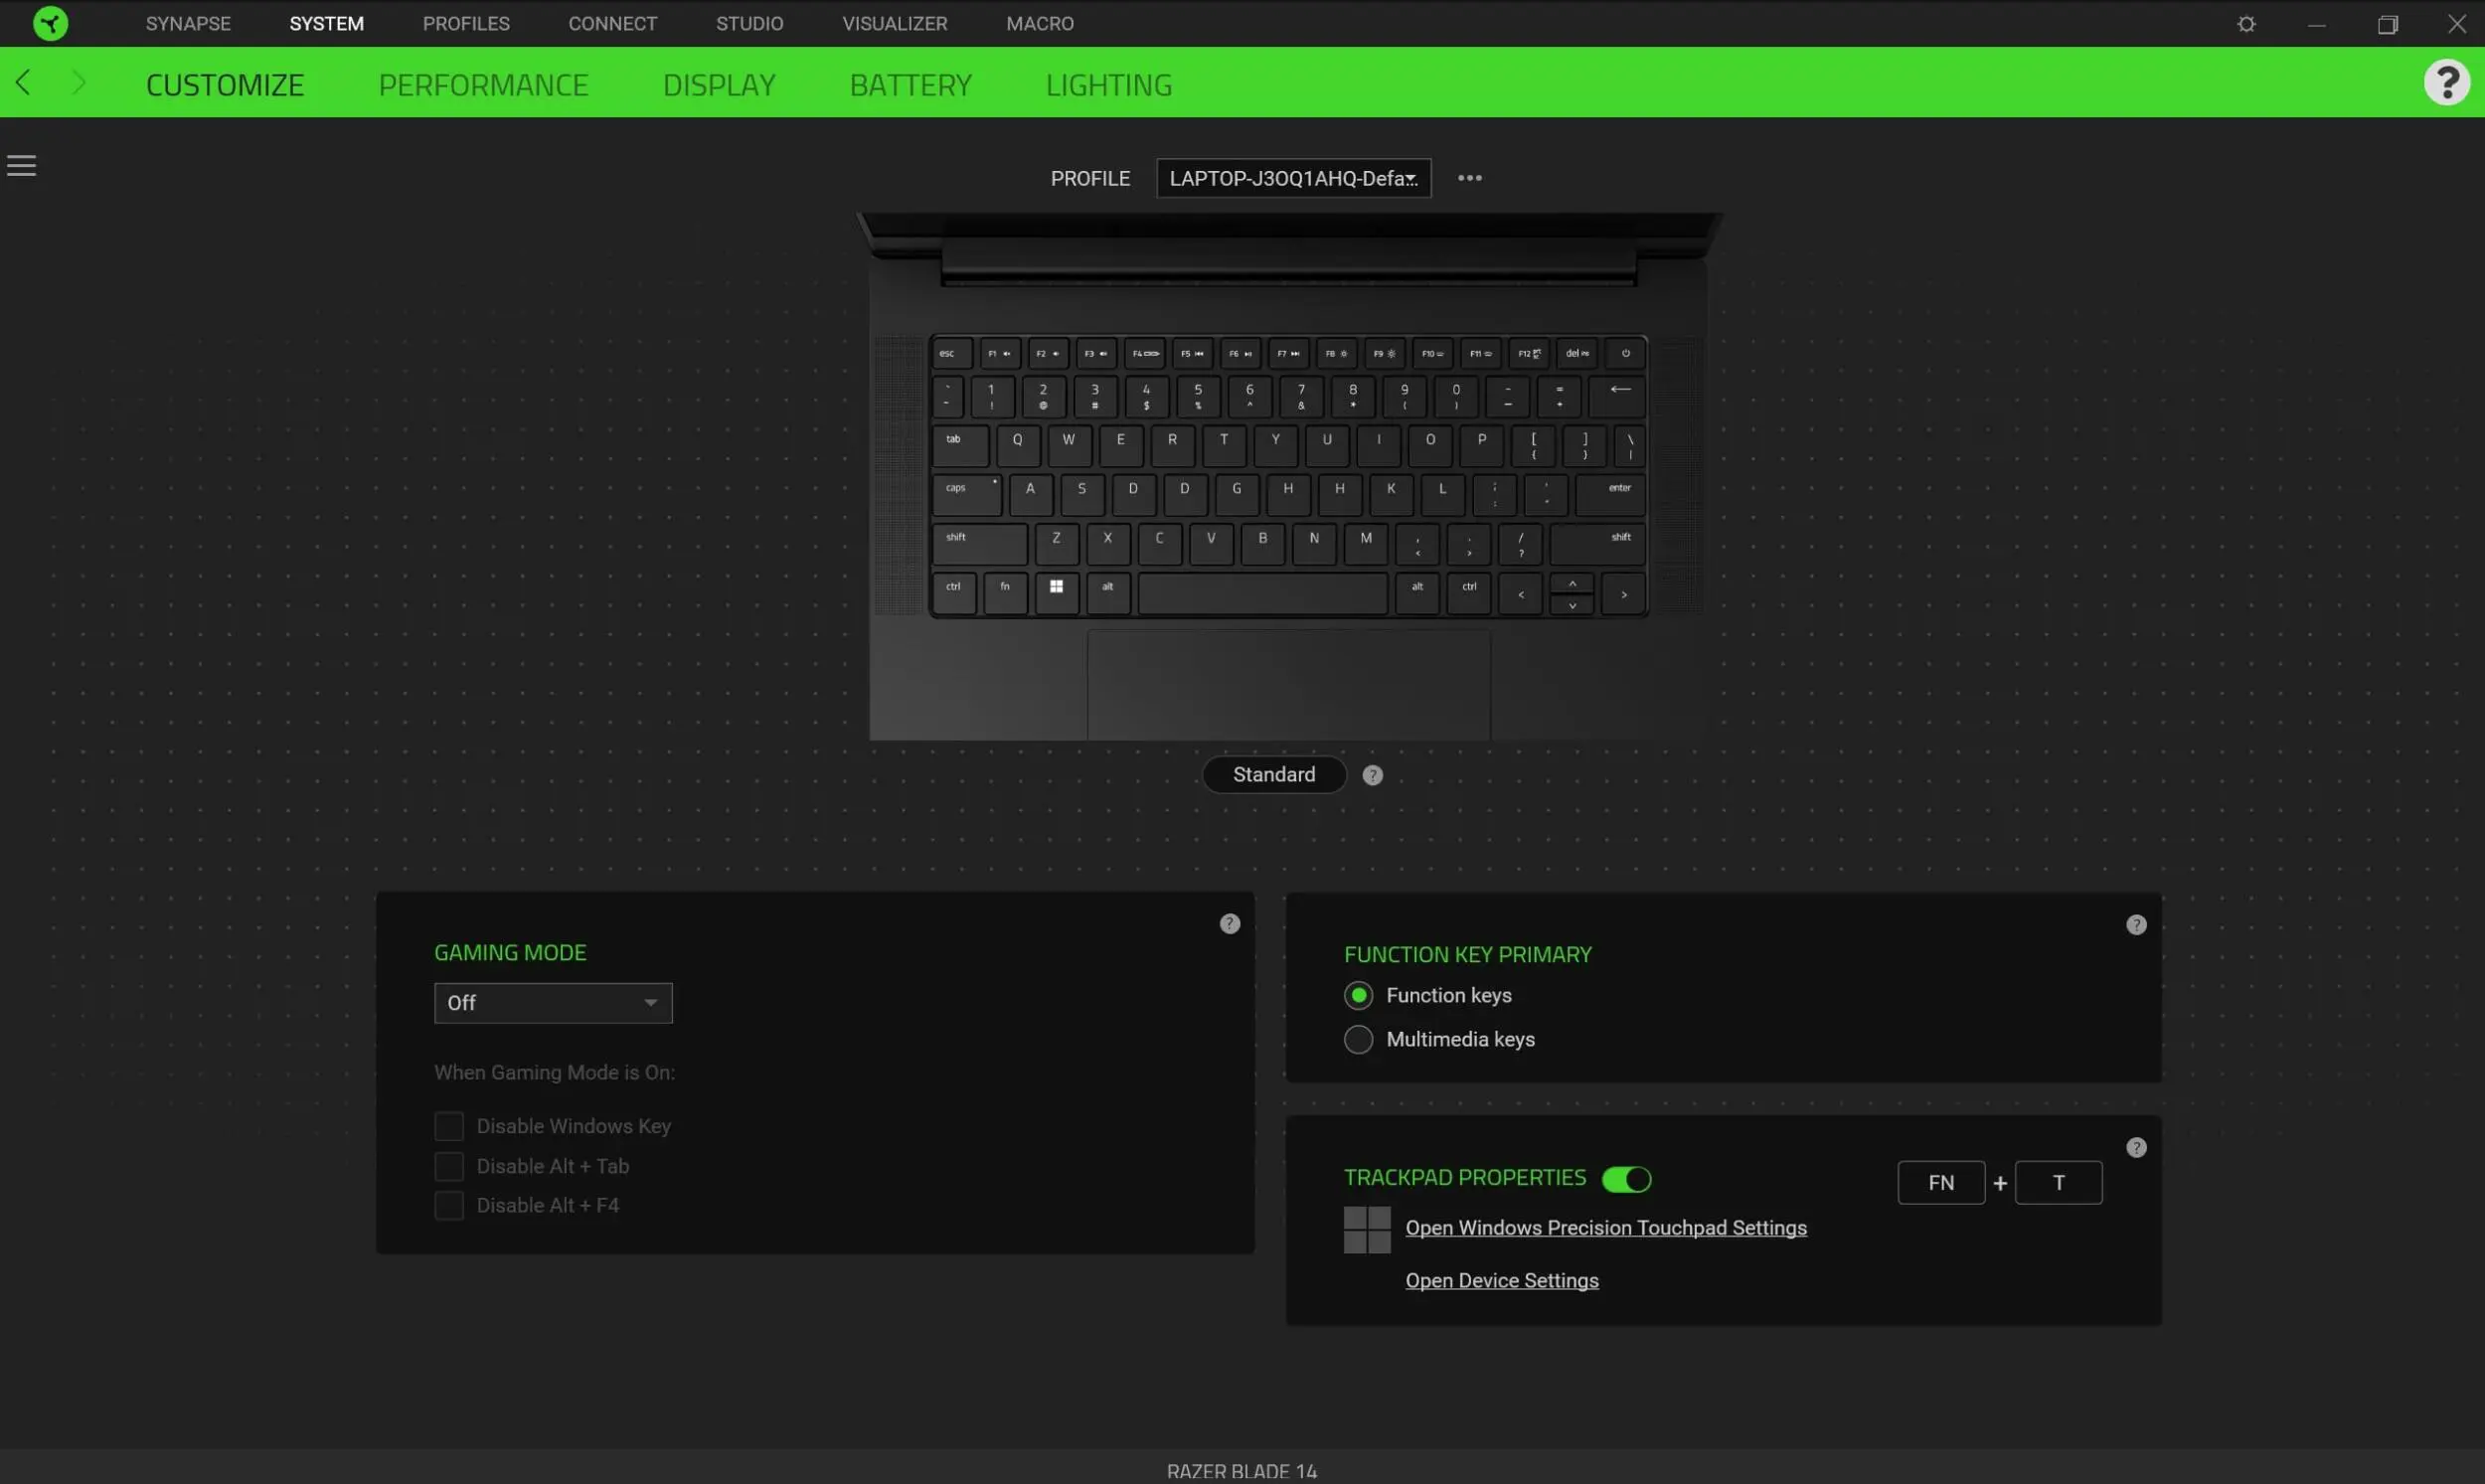Select the Q key on keyboard image
Screen dimensions: 2485x1484
pos(1017,444)
